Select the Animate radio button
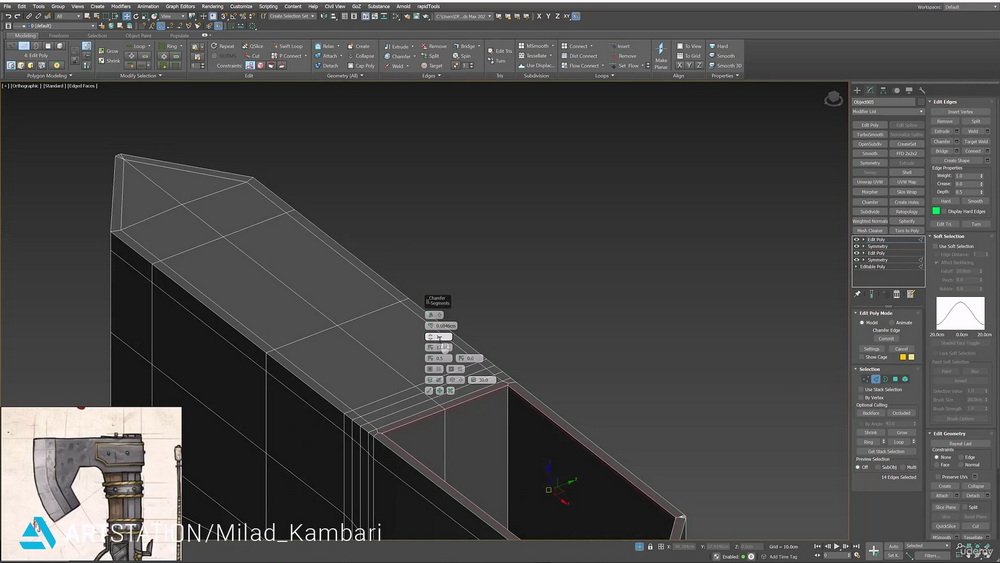 pyautogui.click(x=892, y=323)
